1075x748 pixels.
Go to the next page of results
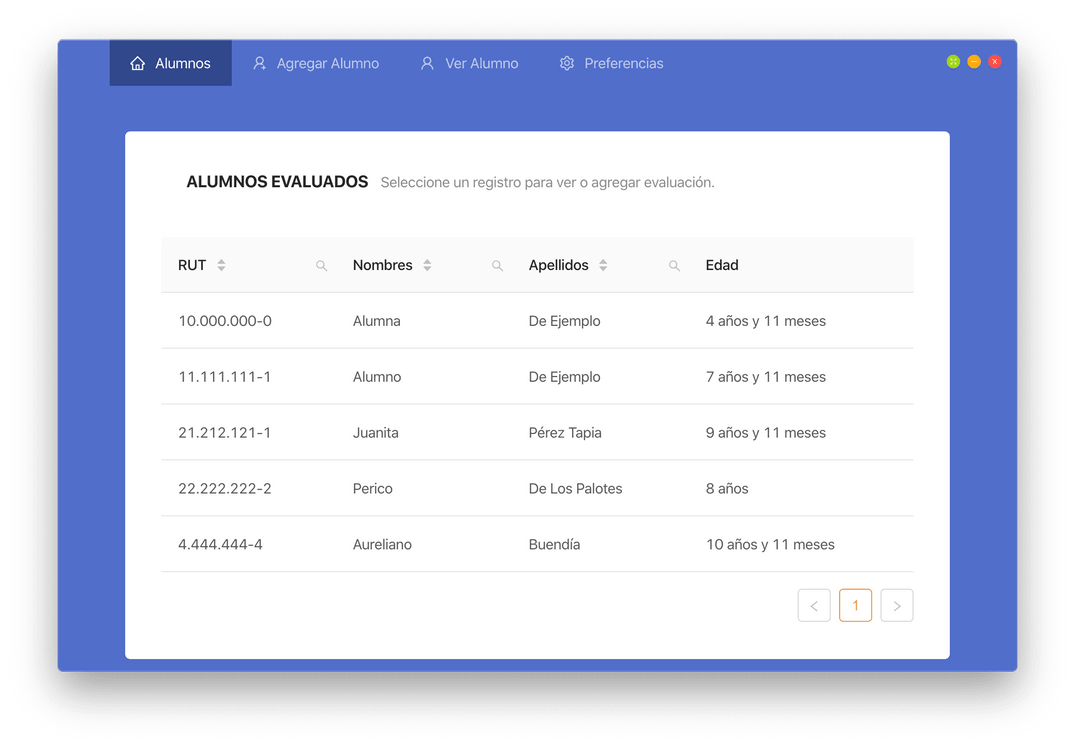tap(897, 605)
